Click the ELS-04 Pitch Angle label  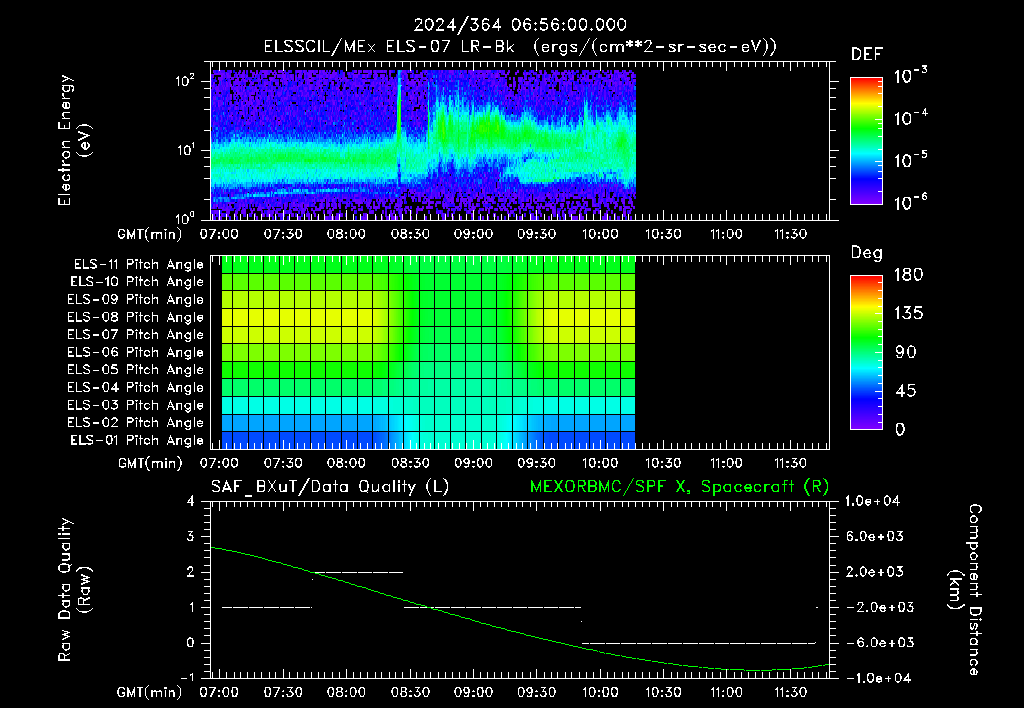click(x=136, y=388)
